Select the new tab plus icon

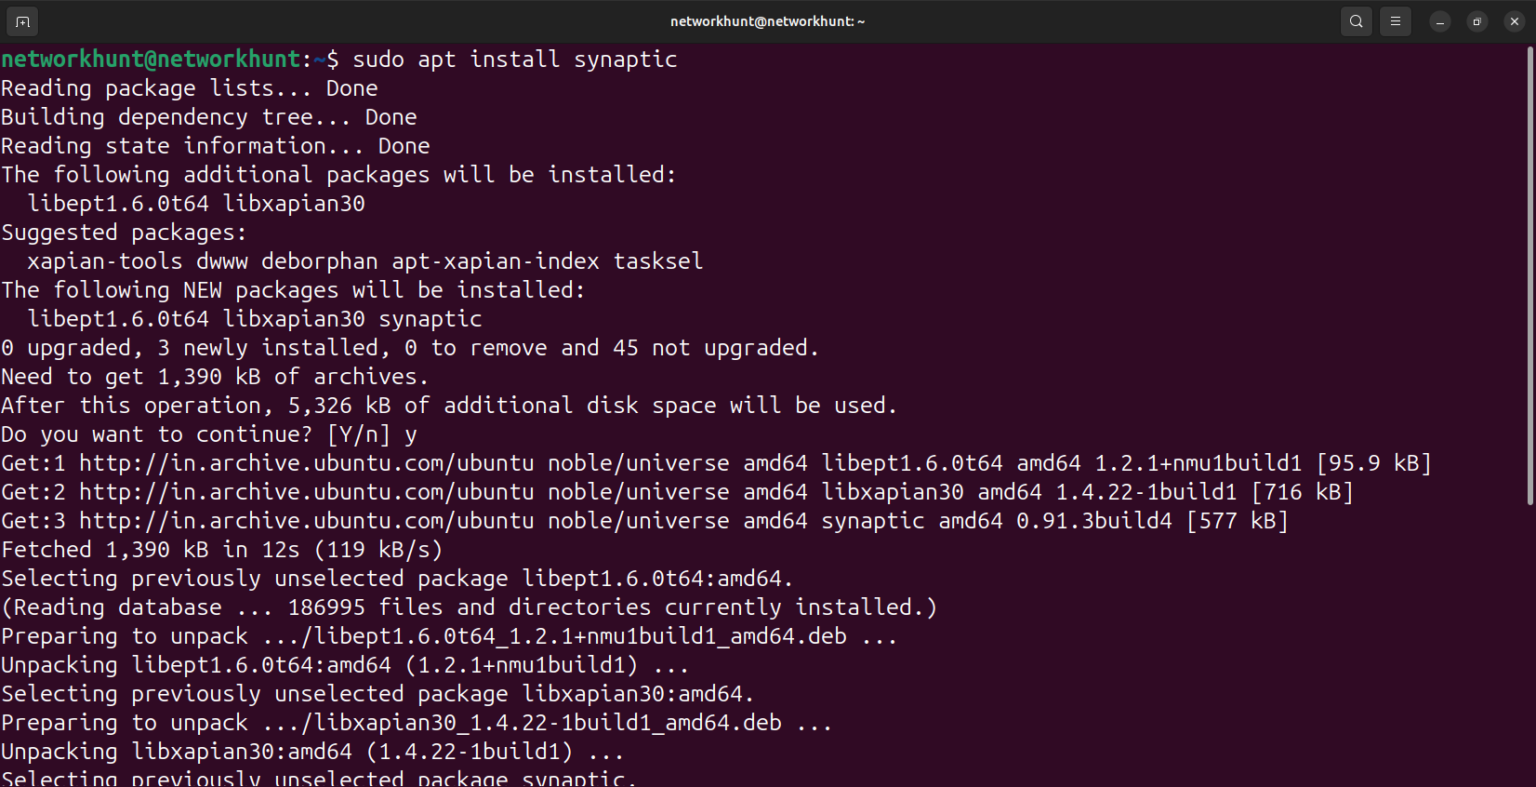[x=21, y=20]
